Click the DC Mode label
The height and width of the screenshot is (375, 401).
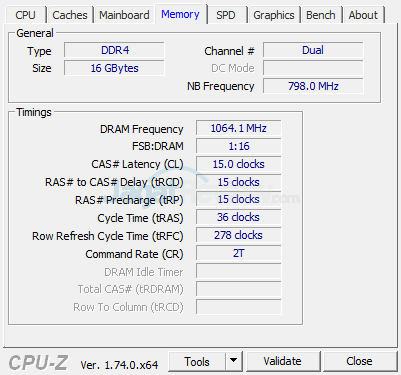[x=233, y=68]
